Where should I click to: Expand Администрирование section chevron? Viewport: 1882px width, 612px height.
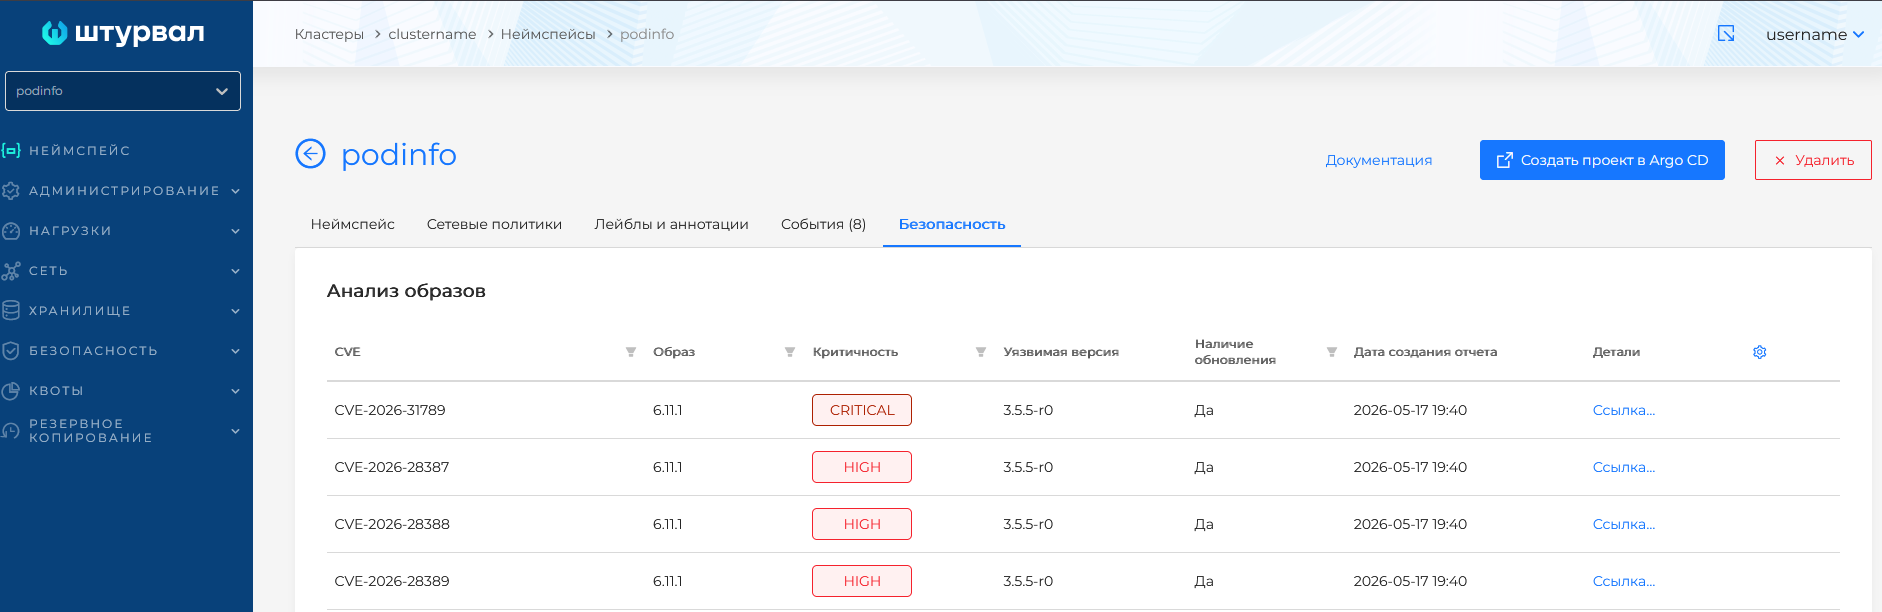pyautogui.click(x=236, y=191)
